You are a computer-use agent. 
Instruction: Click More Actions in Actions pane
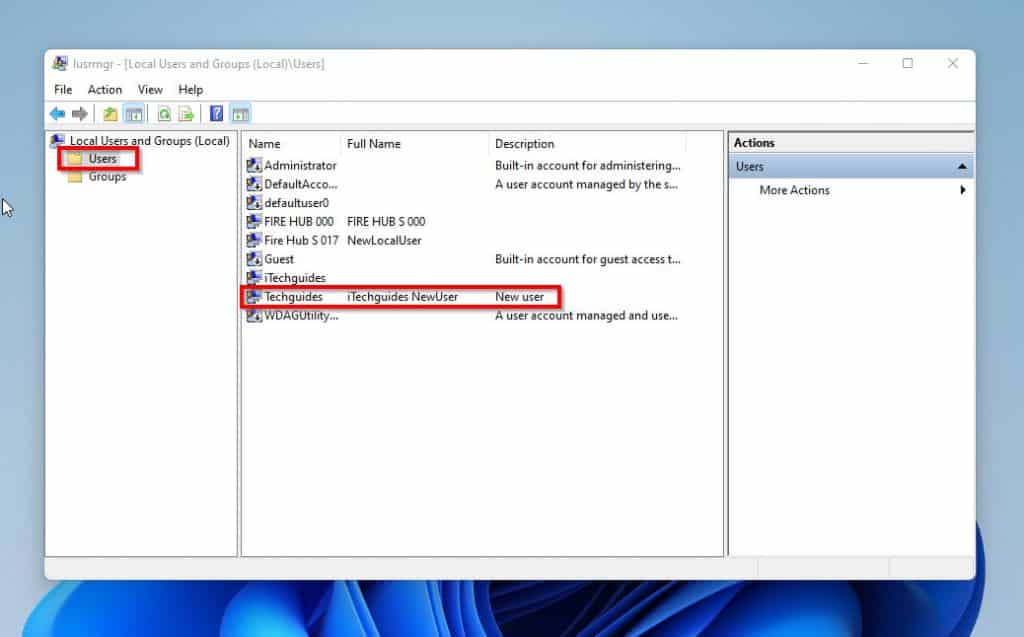coord(794,190)
